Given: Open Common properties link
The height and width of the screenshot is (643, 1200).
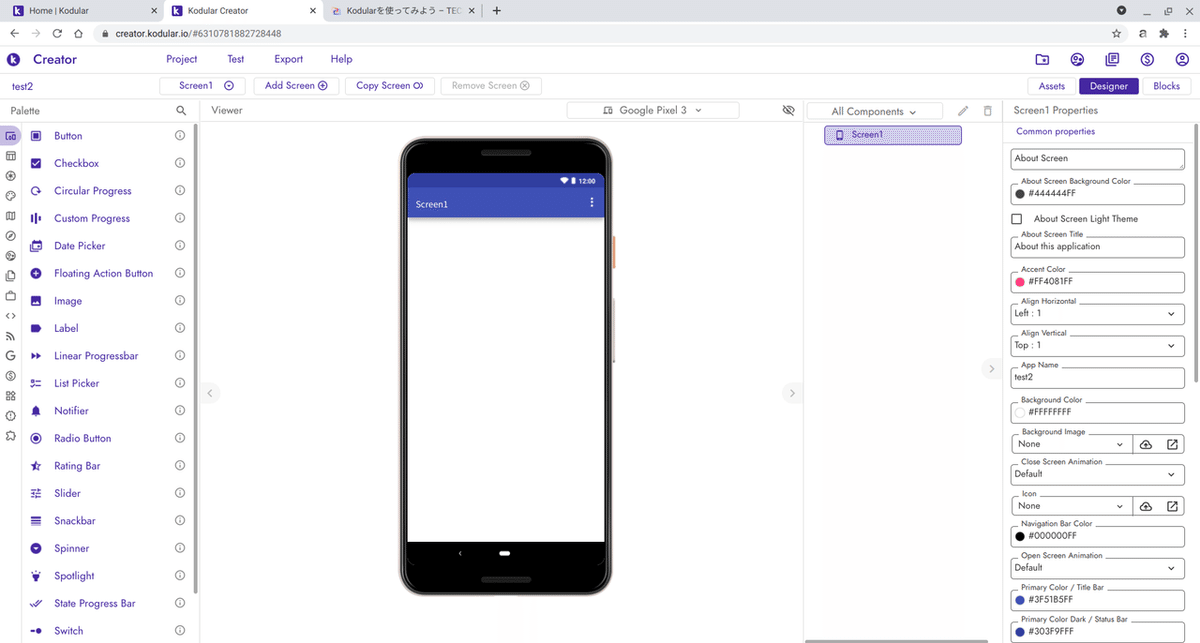Looking at the screenshot, I should point(1055,132).
